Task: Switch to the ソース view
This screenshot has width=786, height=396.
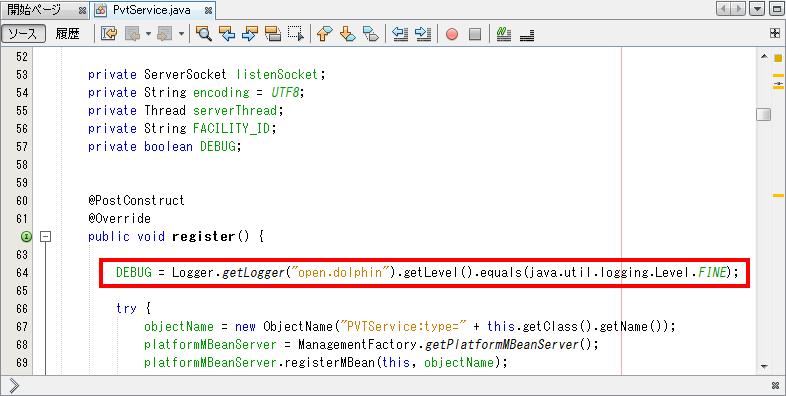Action: click(x=23, y=34)
